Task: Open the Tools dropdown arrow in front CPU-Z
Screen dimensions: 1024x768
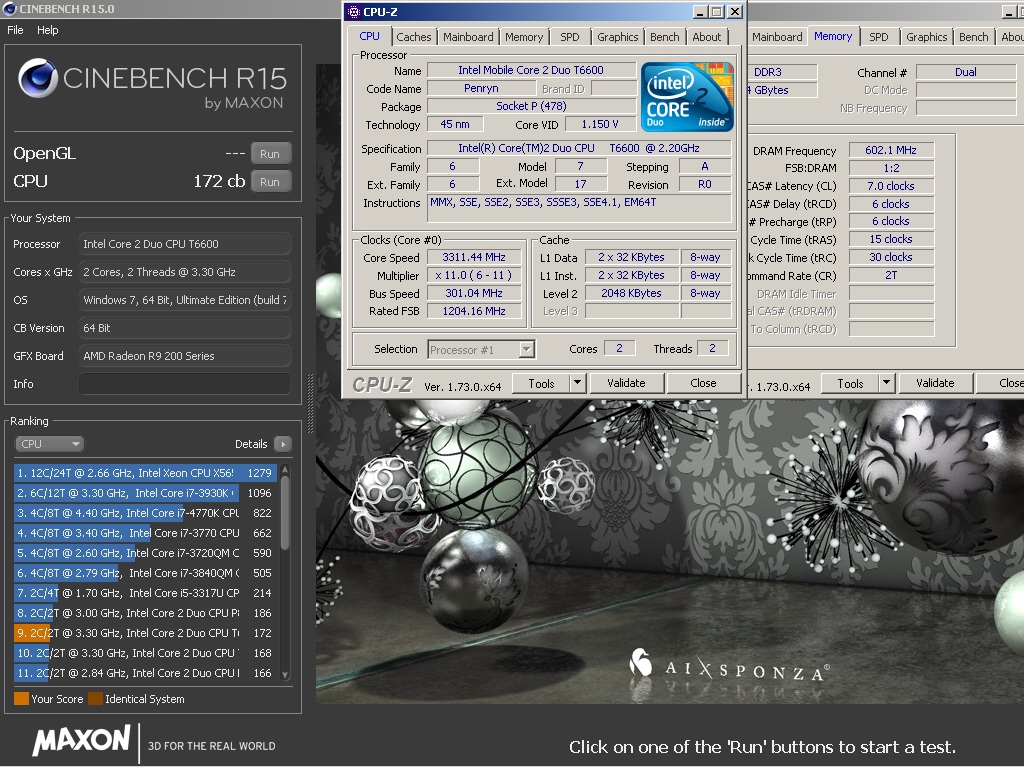Action: click(x=577, y=383)
